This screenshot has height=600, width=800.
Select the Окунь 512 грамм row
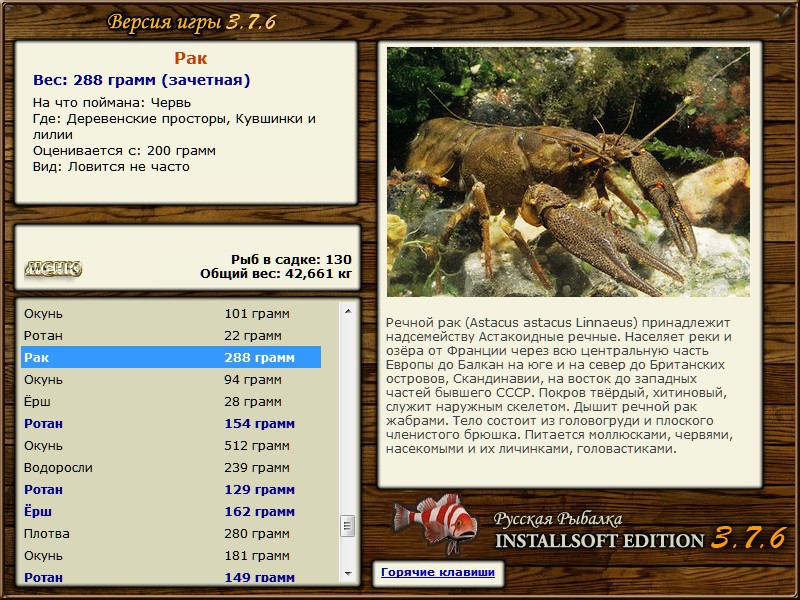[x=171, y=445]
